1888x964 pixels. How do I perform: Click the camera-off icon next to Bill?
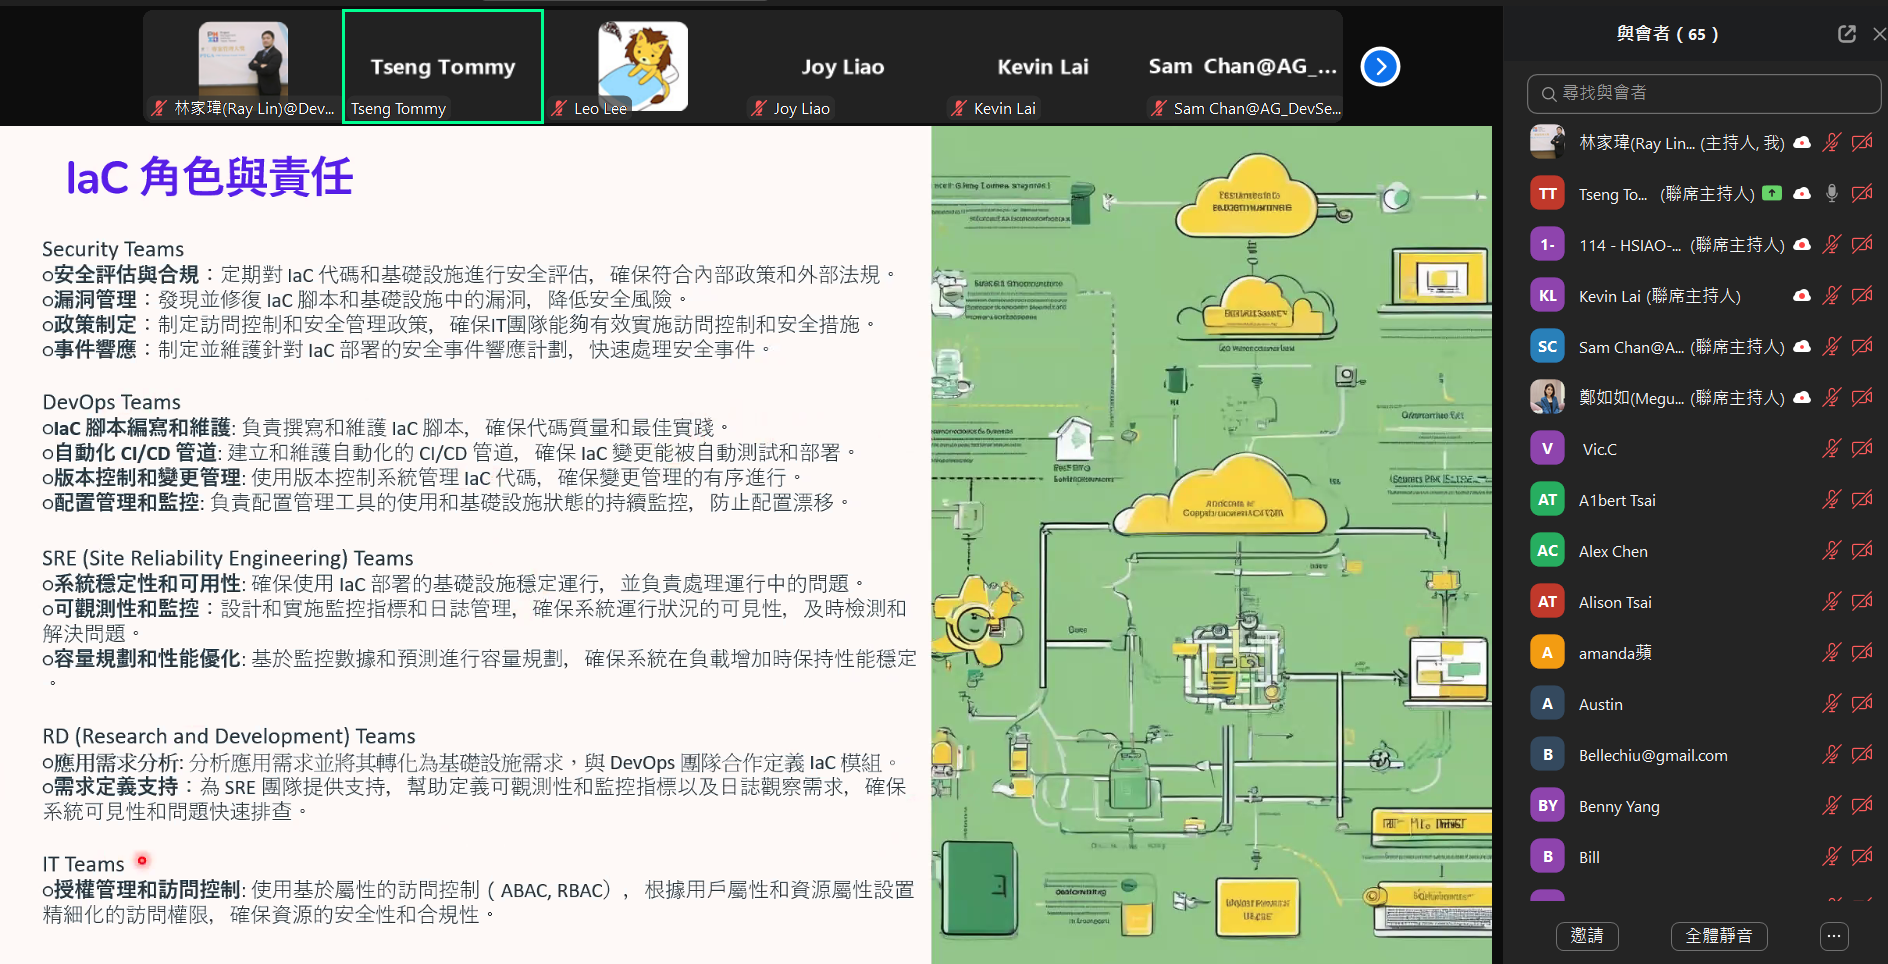[x=1861, y=857]
